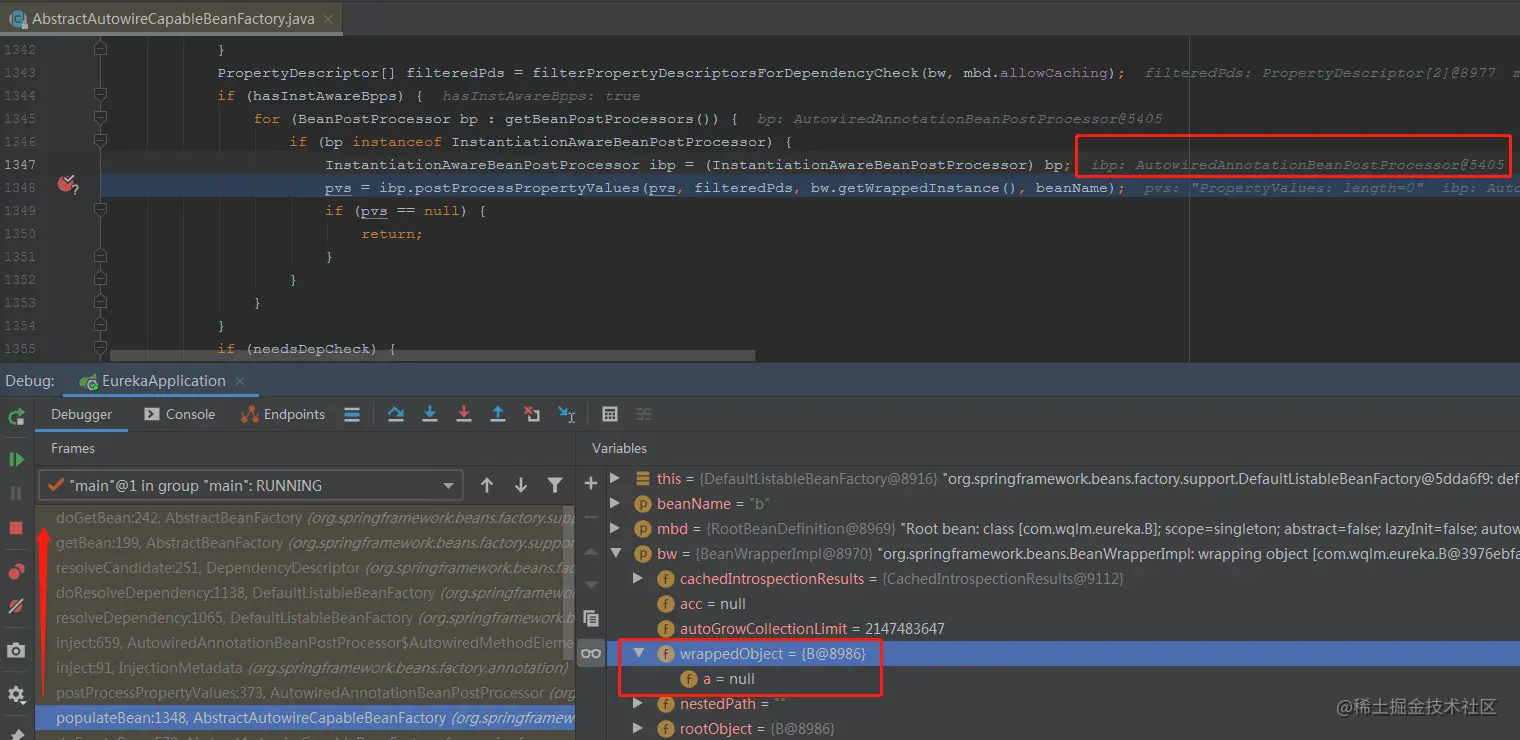Select frame resolveDependency:1065
Image resolution: width=1520 pixels, height=740 pixels.
[x=305, y=618]
